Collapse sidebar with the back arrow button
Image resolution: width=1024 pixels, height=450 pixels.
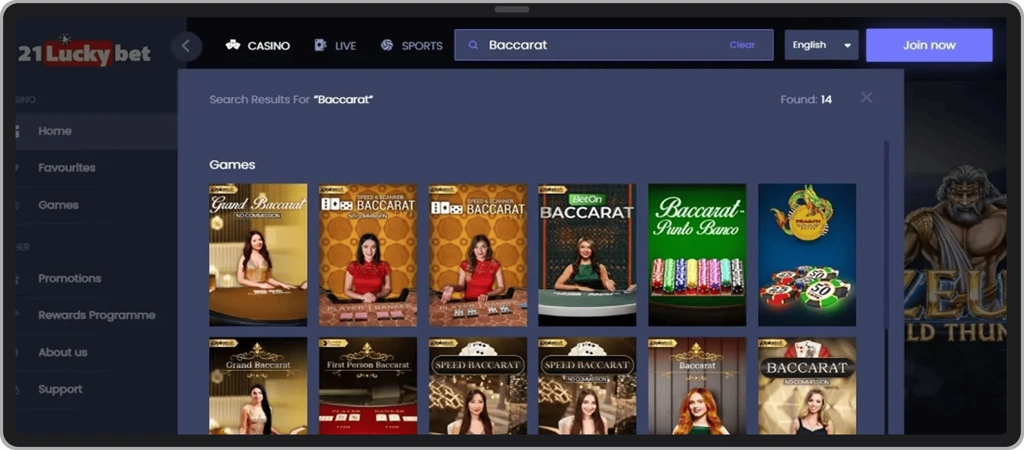[x=186, y=46]
